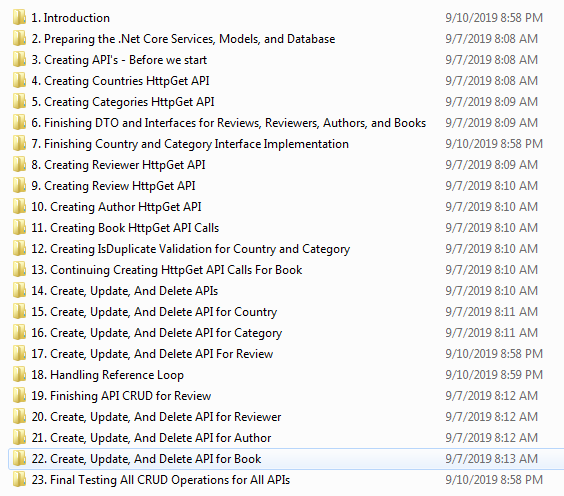This screenshot has height=496, width=564.
Task: Click folder icon for 13. Continuing Creating HttpGet API Calls
Action: pyautogui.click(x=19, y=269)
